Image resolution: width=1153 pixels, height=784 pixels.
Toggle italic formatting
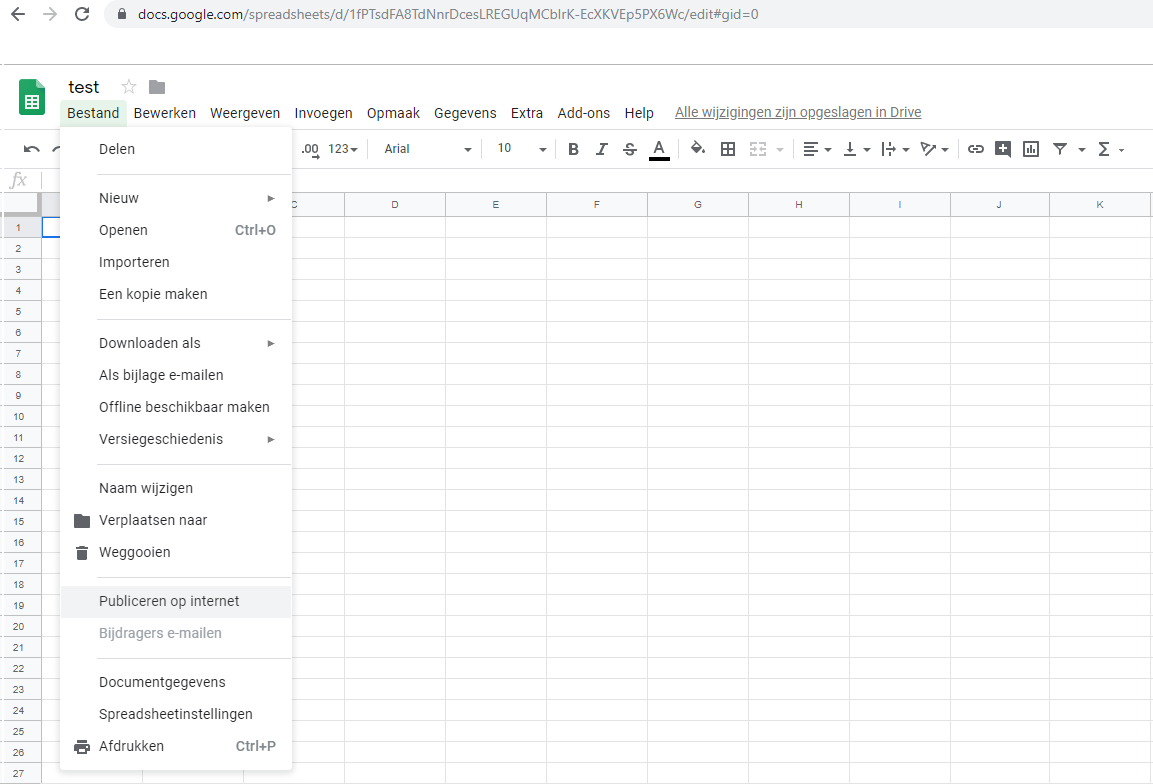(601, 148)
